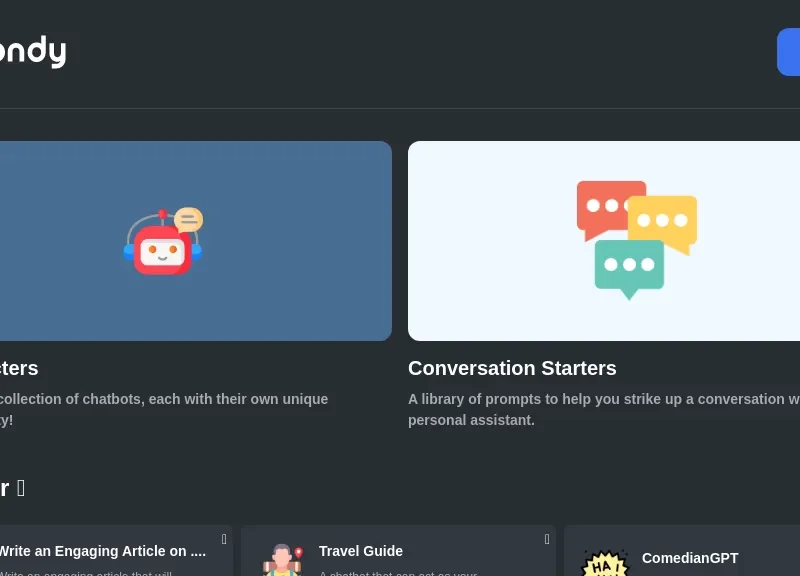
Task: Click the teal chat bubble illustration
Action: tap(628, 267)
